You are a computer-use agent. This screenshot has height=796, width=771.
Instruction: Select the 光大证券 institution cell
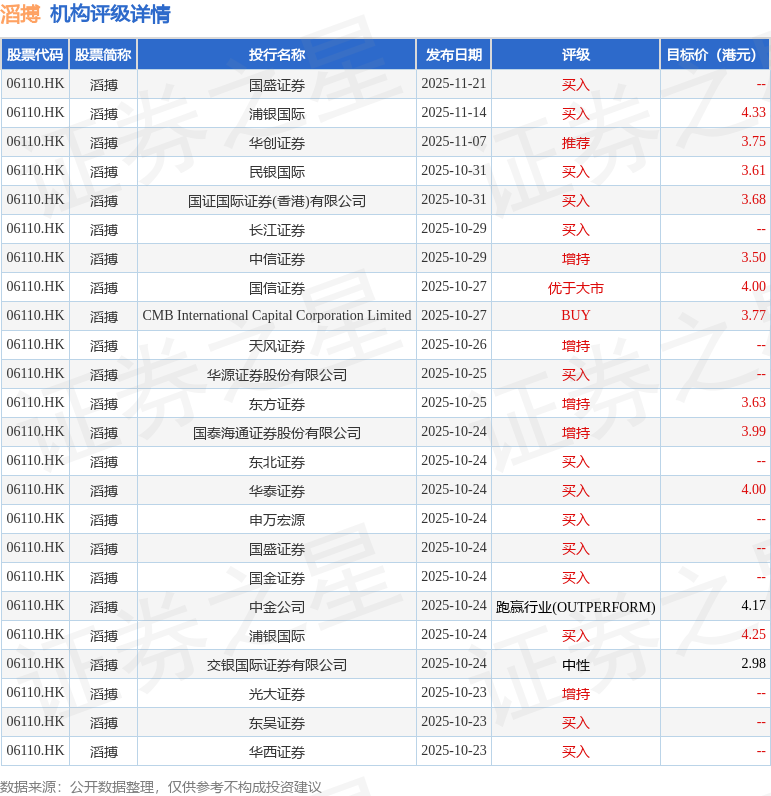click(x=277, y=694)
